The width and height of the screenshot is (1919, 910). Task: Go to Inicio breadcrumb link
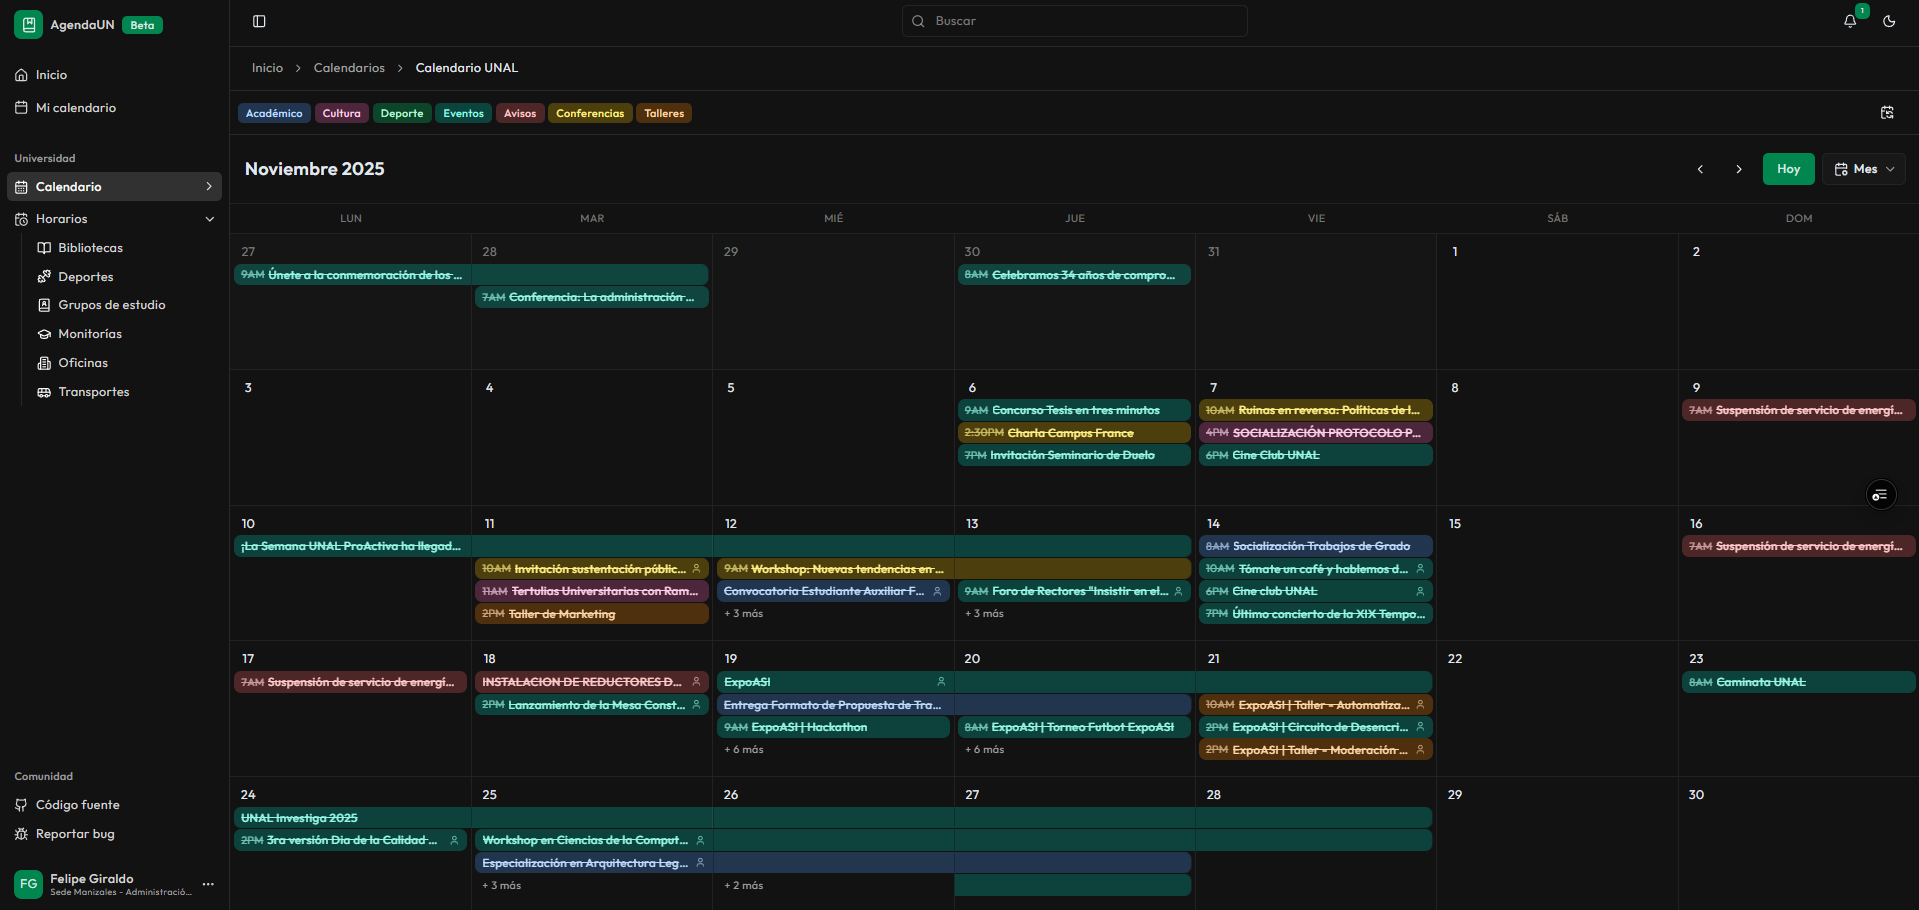[x=267, y=68]
